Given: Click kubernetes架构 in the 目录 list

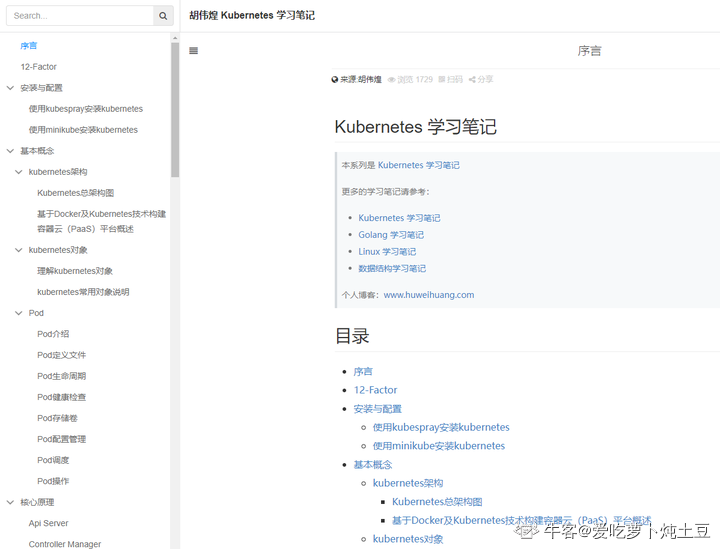Looking at the screenshot, I should click(x=408, y=483).
